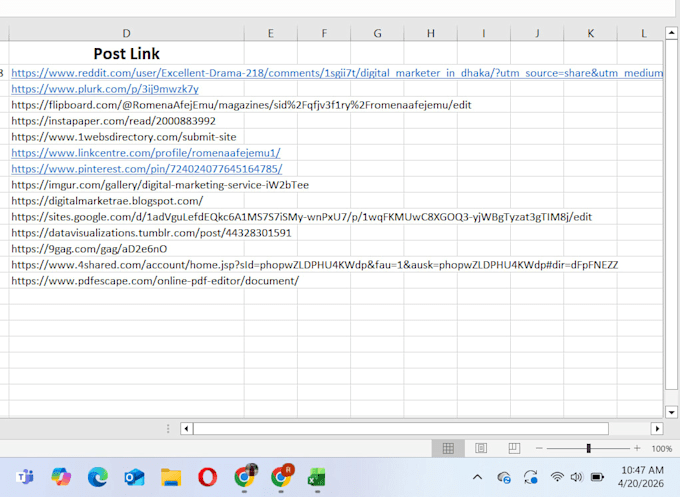Open Wi-Fi network settings icon

click(x=557, y=477)
